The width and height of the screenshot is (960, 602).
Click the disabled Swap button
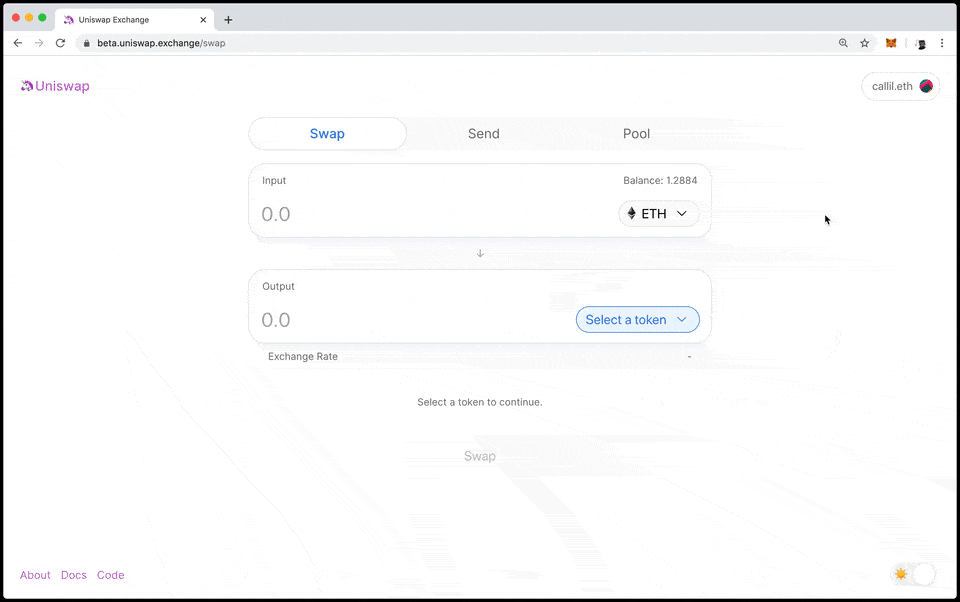coord(479,456)
